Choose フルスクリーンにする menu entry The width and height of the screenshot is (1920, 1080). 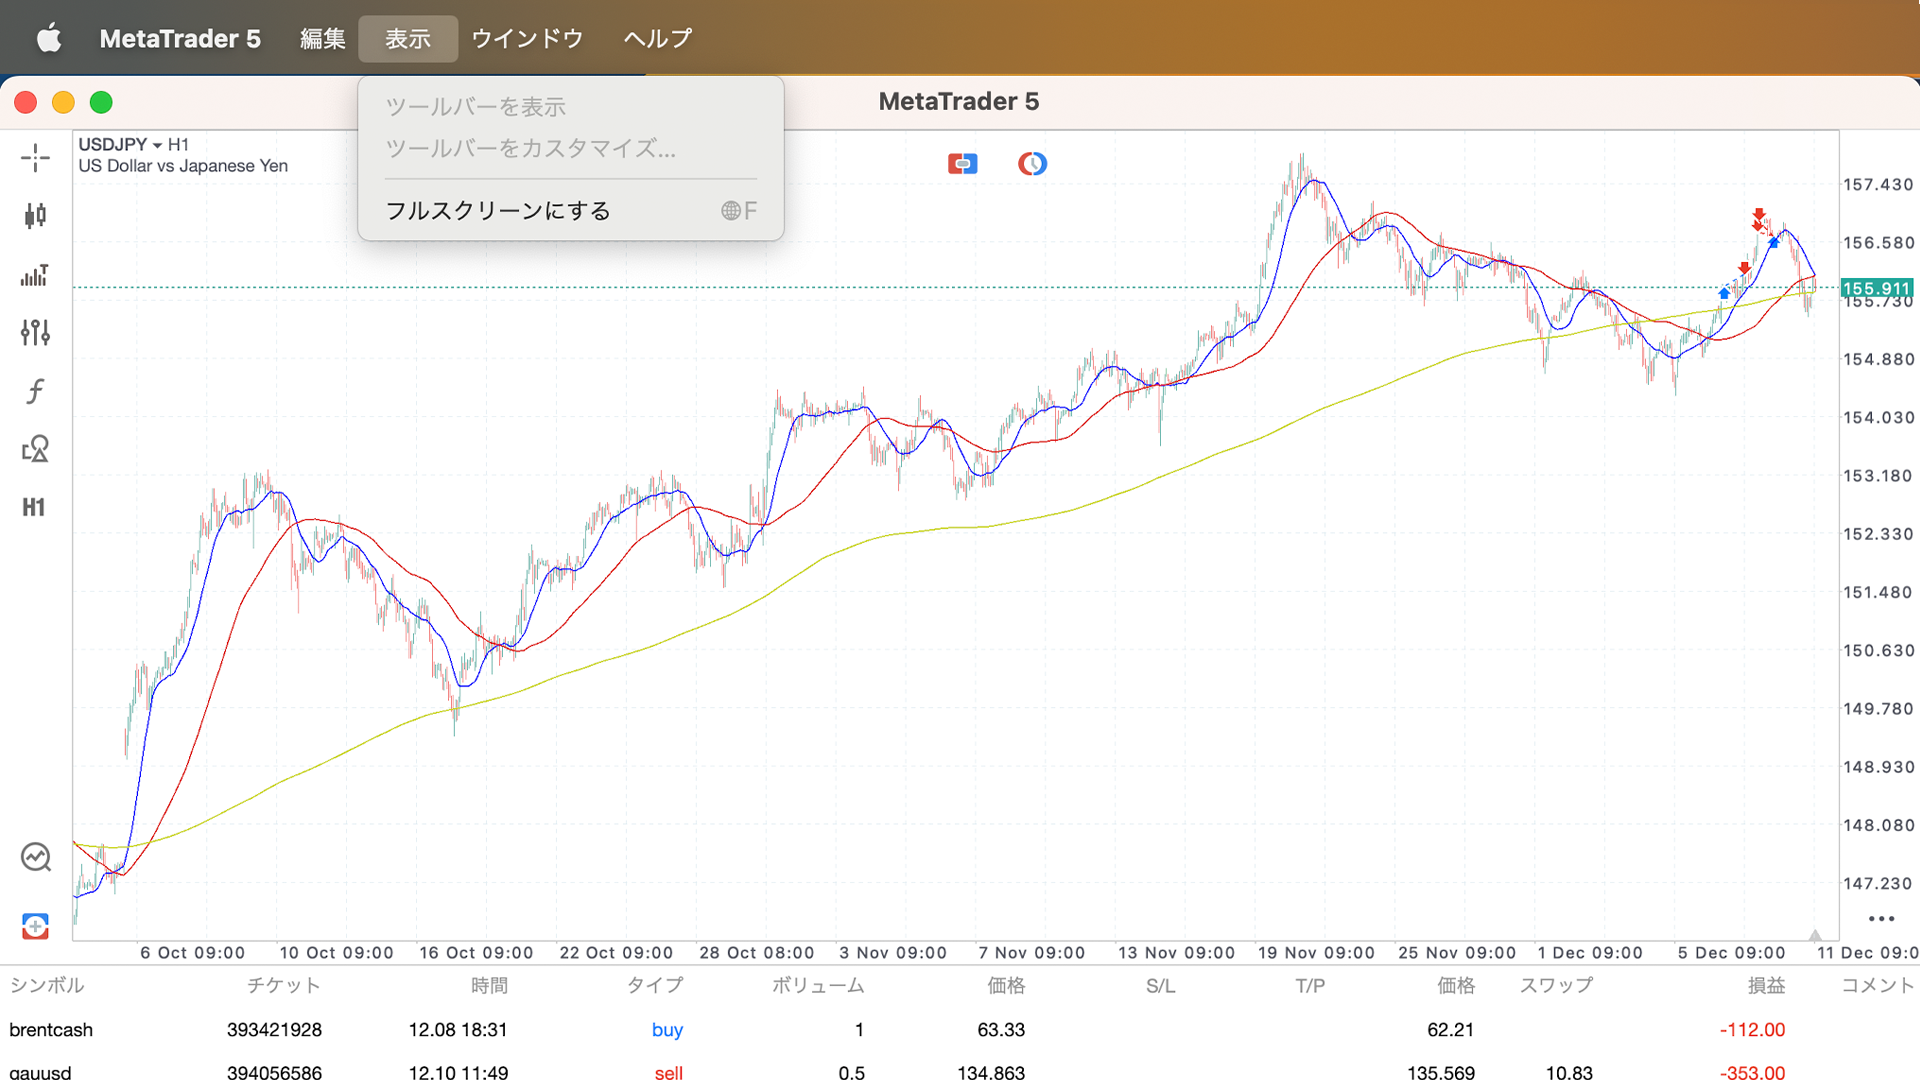click(498, 211)
